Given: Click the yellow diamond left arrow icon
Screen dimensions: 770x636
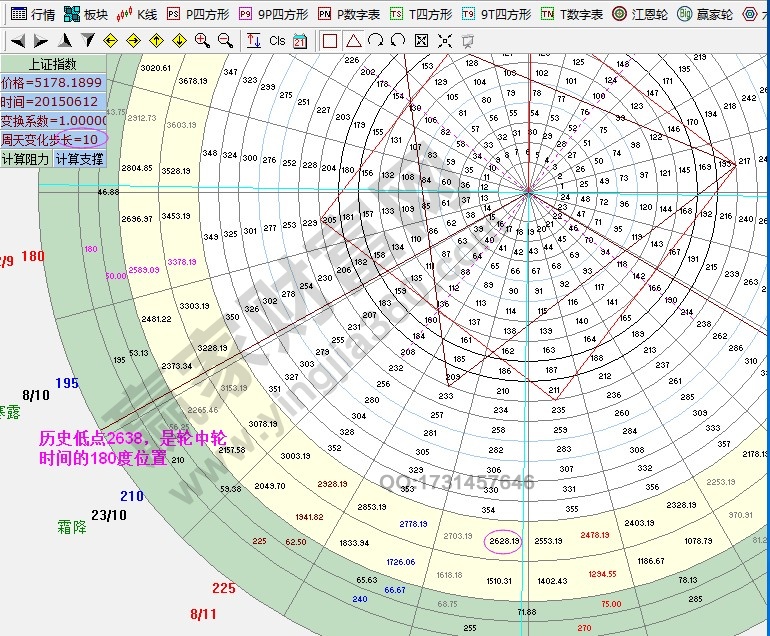Looking at the screenshot, I should point(110,41).
